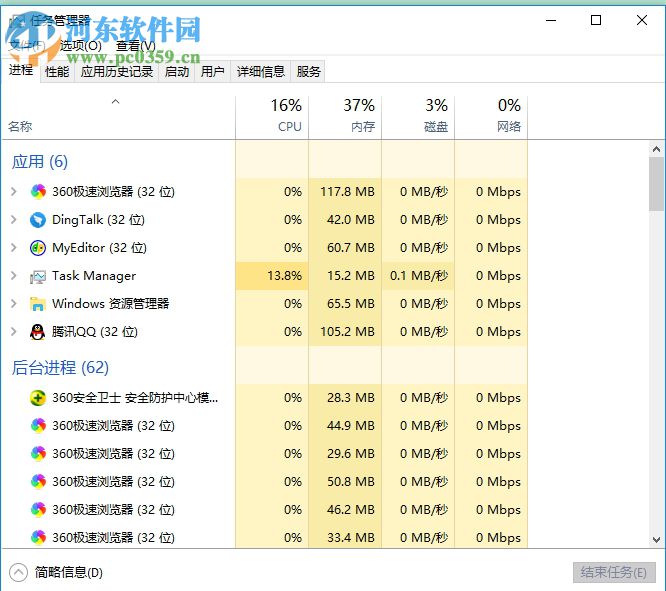The width and height of the screenshot is (666, 591).
Task: Select the 117.8 MB memory cell
Action: click(345, 192)
